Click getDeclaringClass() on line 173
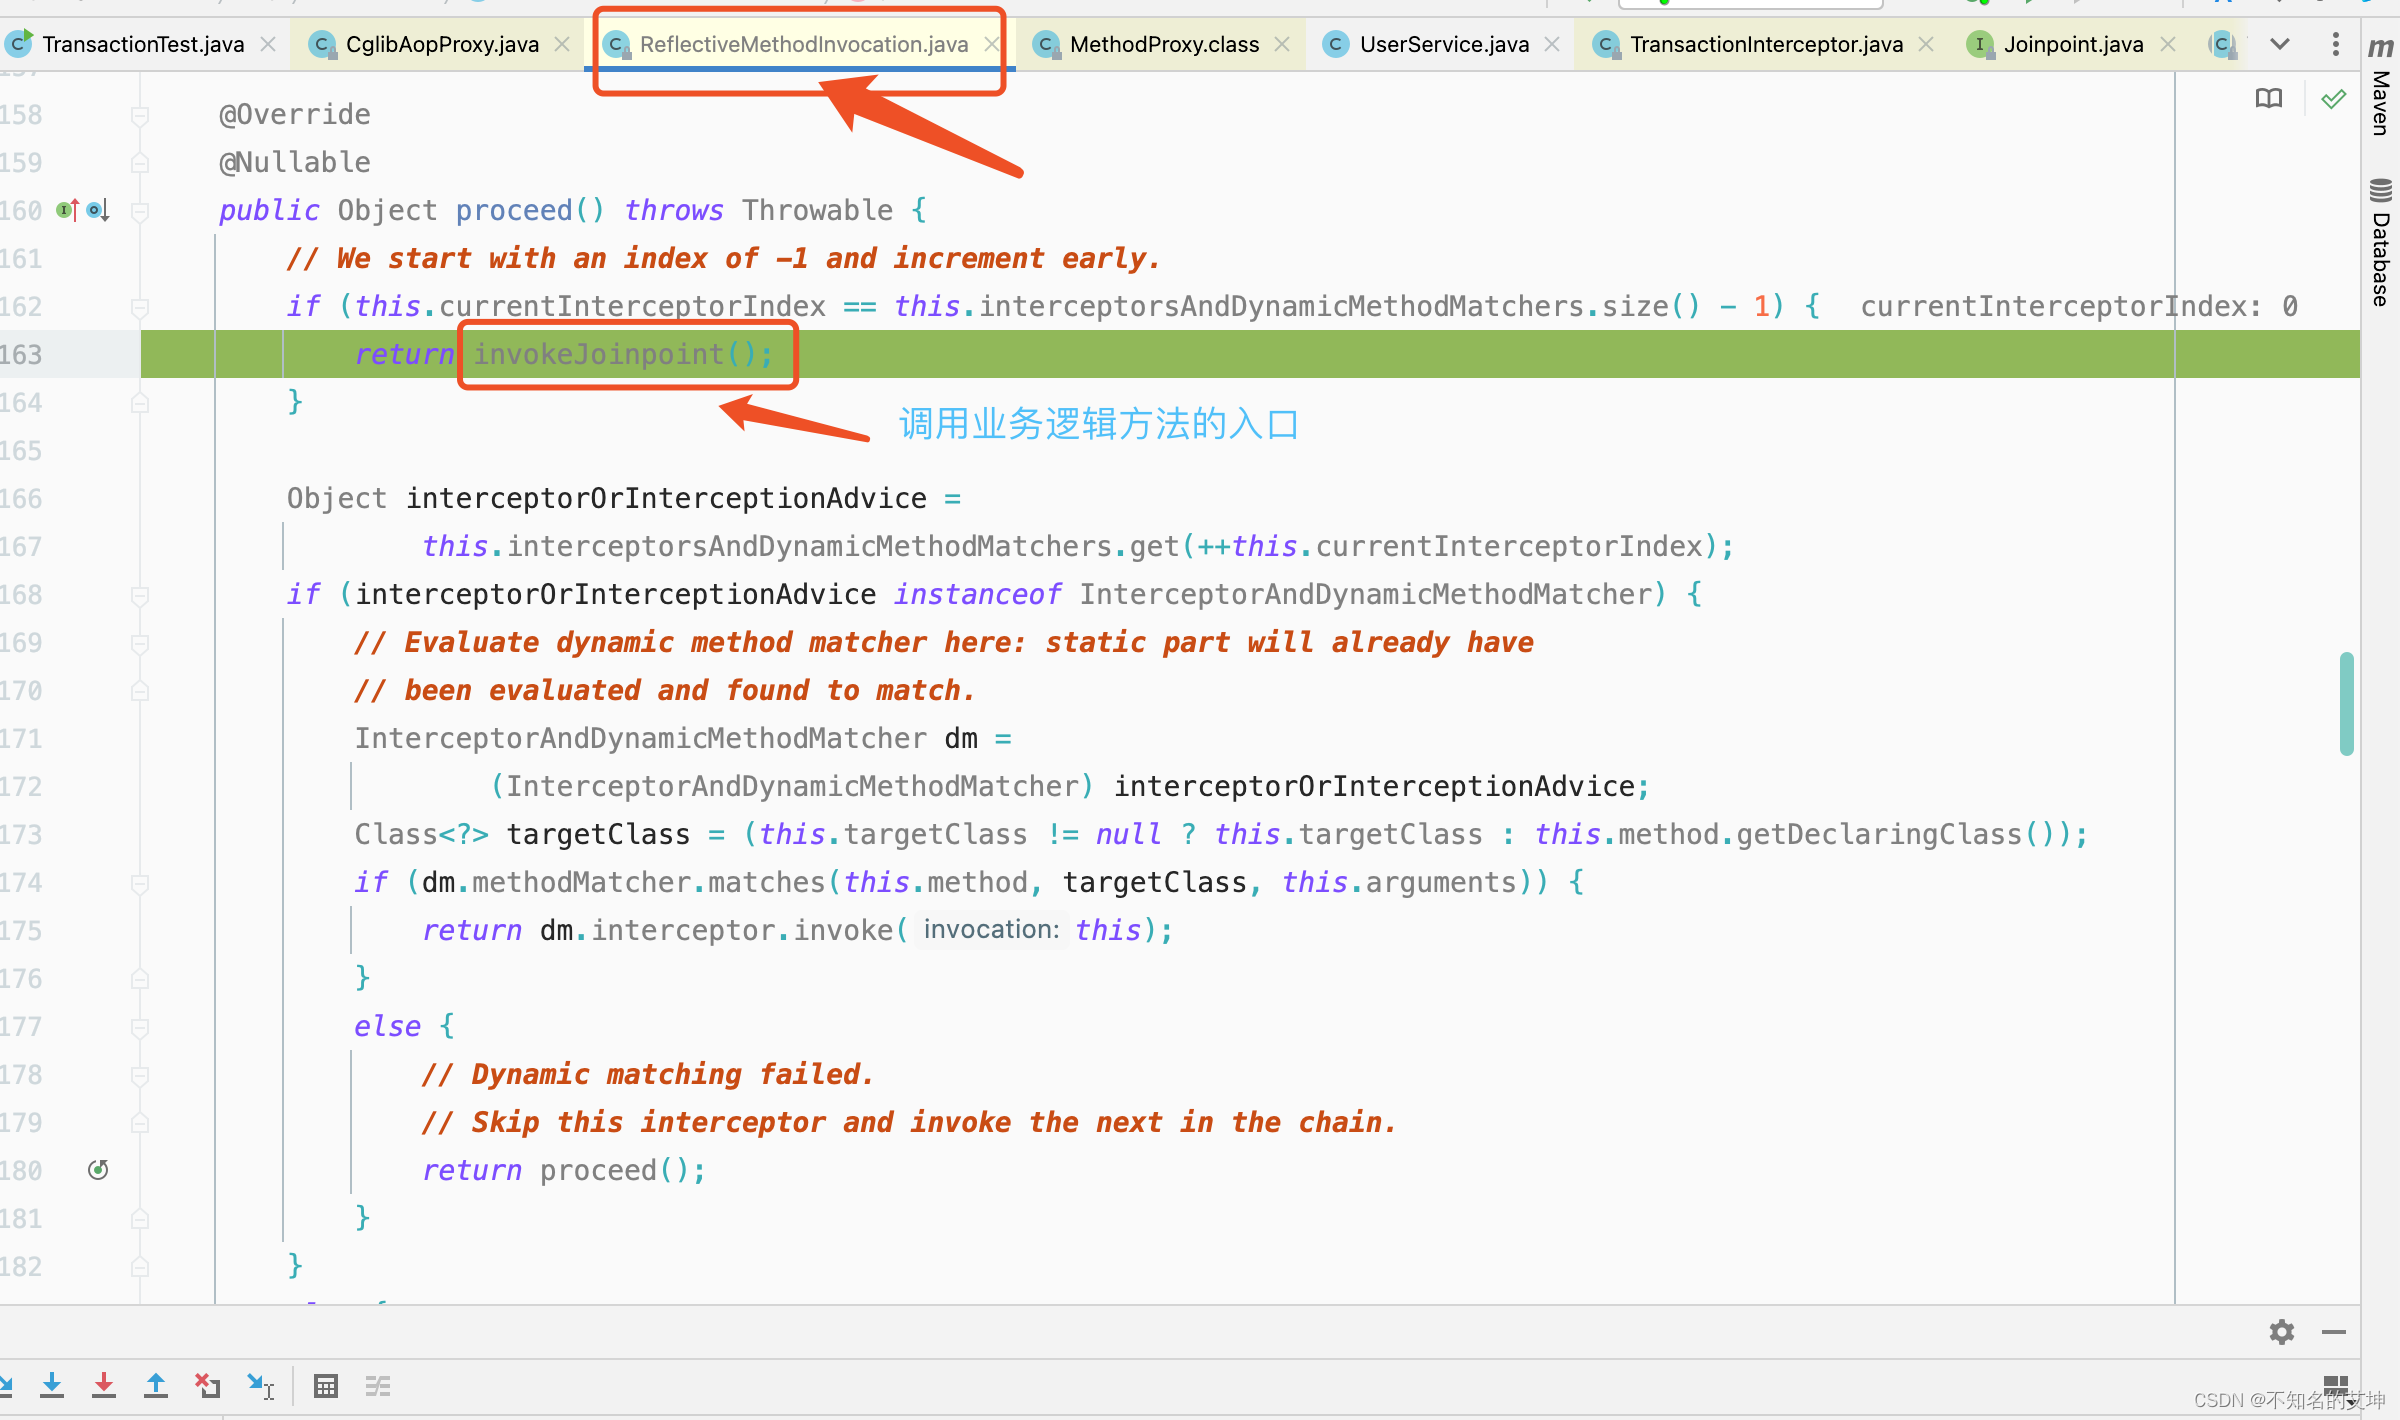The height and width of the screenshot is (1420, 2400). pyautogui.click(x=1895, y=834)
